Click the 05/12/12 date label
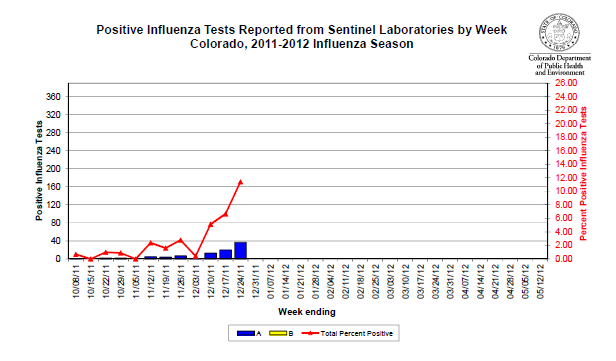 point(541,281)
